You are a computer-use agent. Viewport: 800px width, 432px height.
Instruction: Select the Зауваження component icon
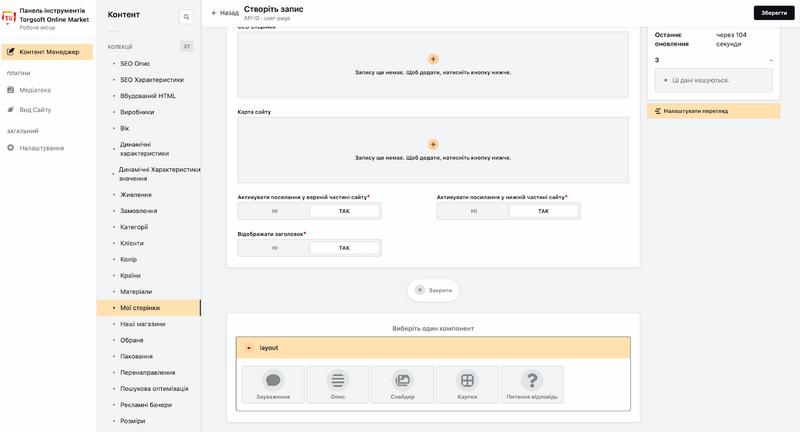(x=273, y=385)
